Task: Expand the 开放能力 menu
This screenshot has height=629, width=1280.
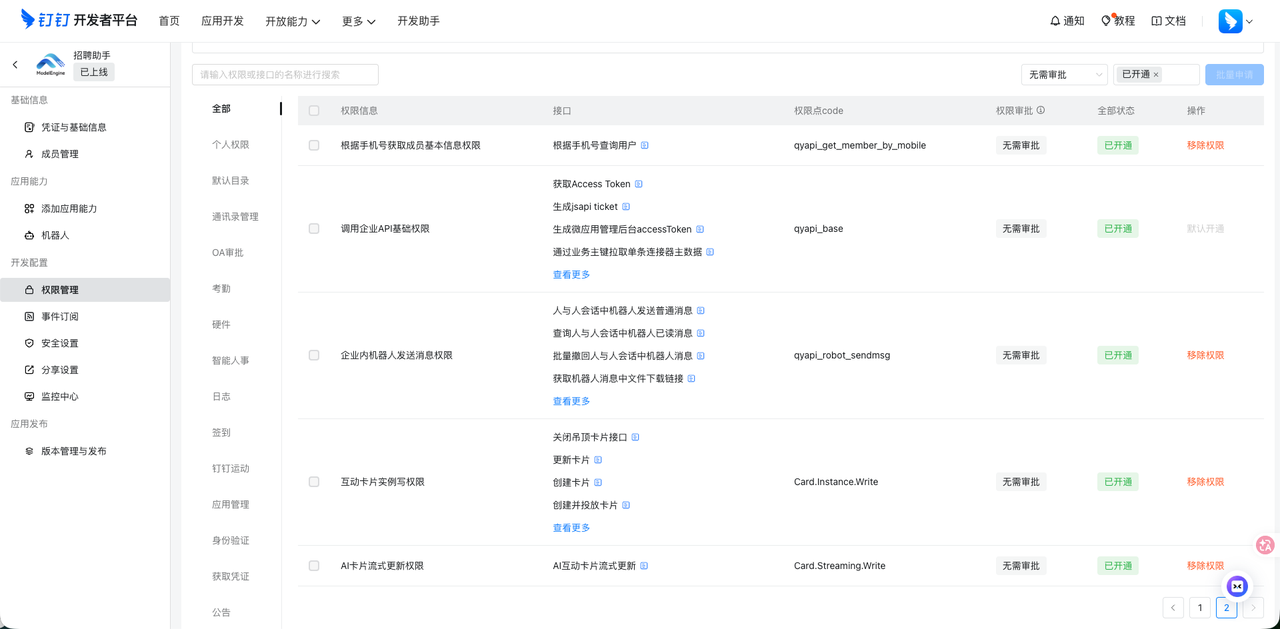Action: point(293,20)
